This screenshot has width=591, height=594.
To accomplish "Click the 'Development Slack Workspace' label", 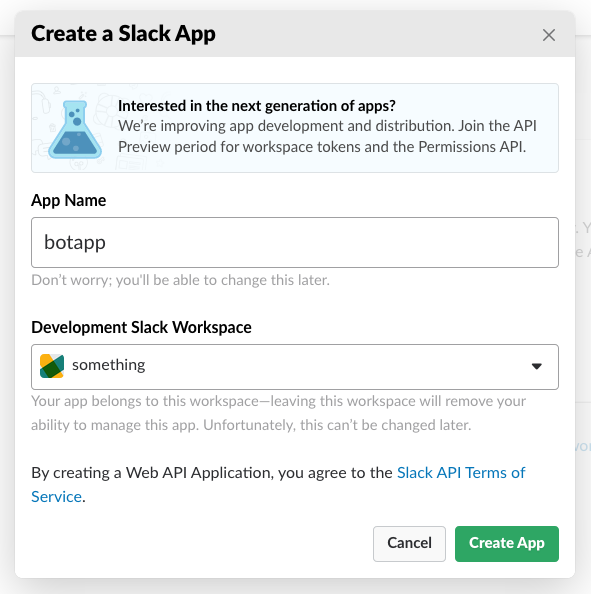I will [141, 327].
